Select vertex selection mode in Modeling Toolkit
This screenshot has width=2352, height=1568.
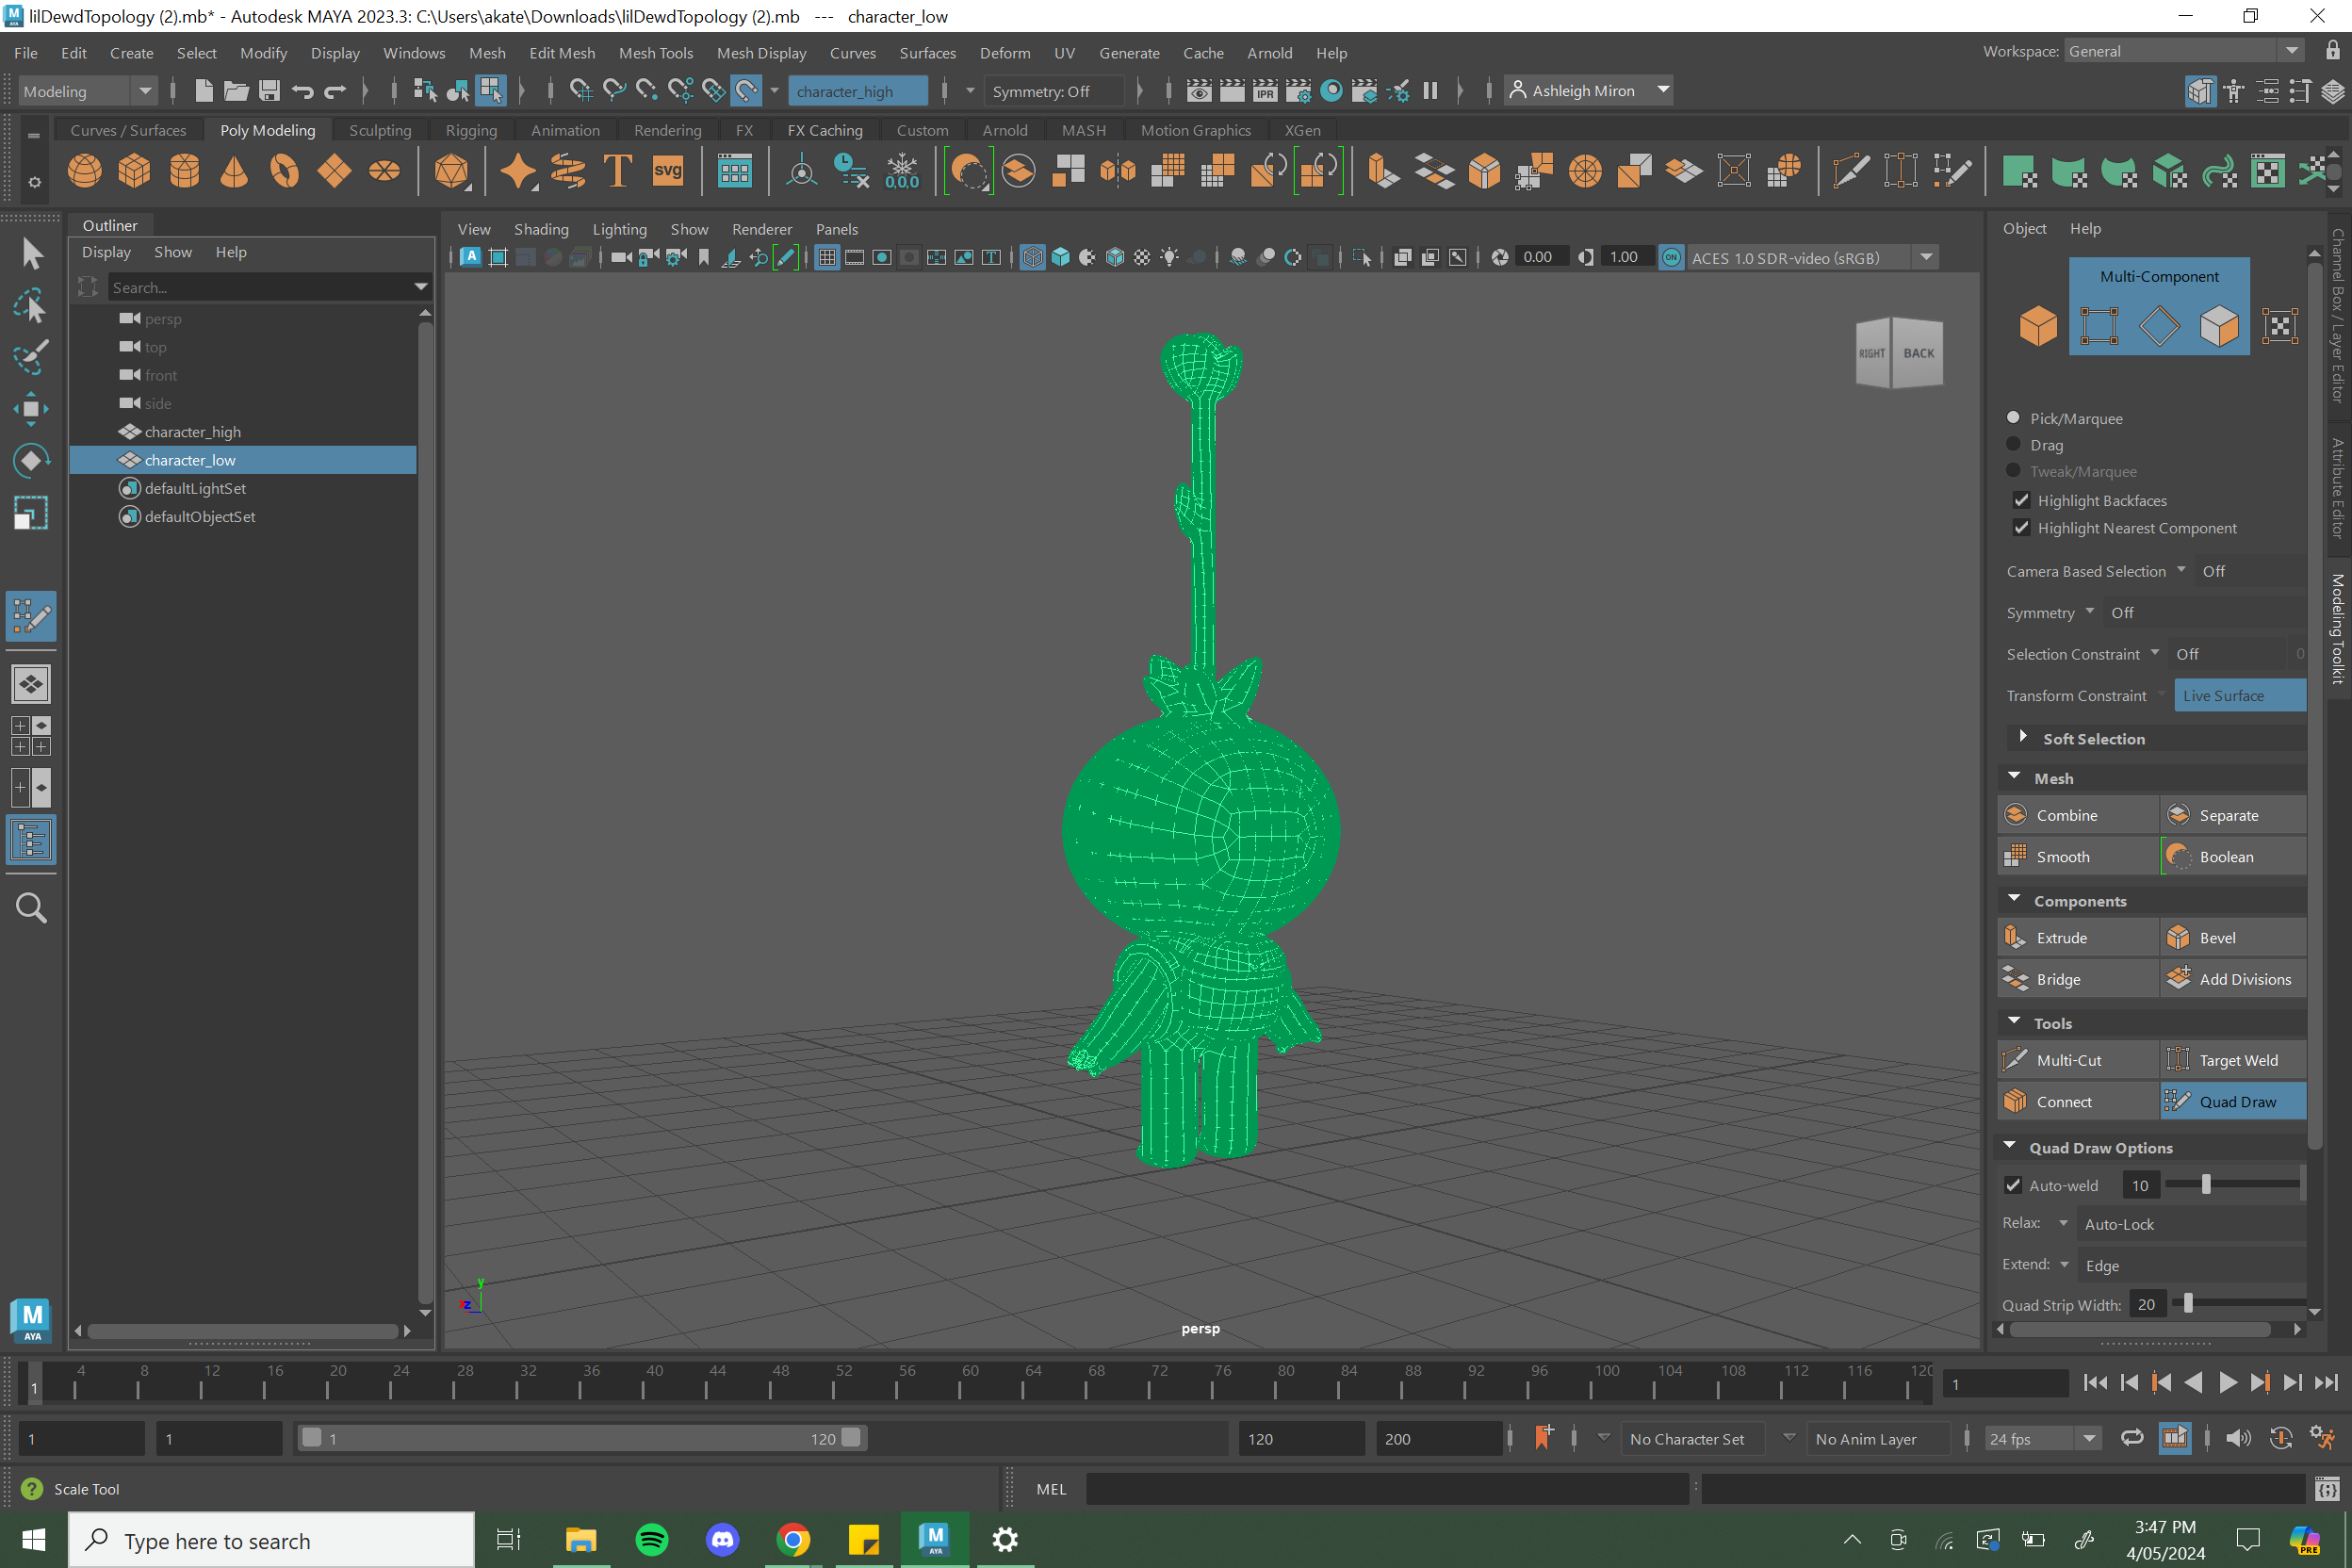tap(2099, 326)
